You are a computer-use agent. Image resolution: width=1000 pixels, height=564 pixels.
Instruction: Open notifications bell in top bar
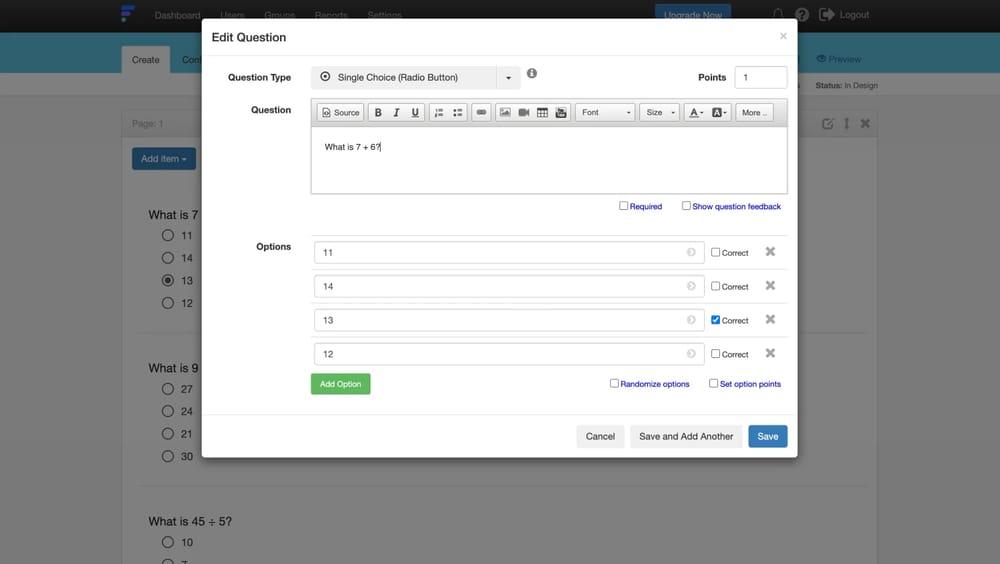click(778, 15)
